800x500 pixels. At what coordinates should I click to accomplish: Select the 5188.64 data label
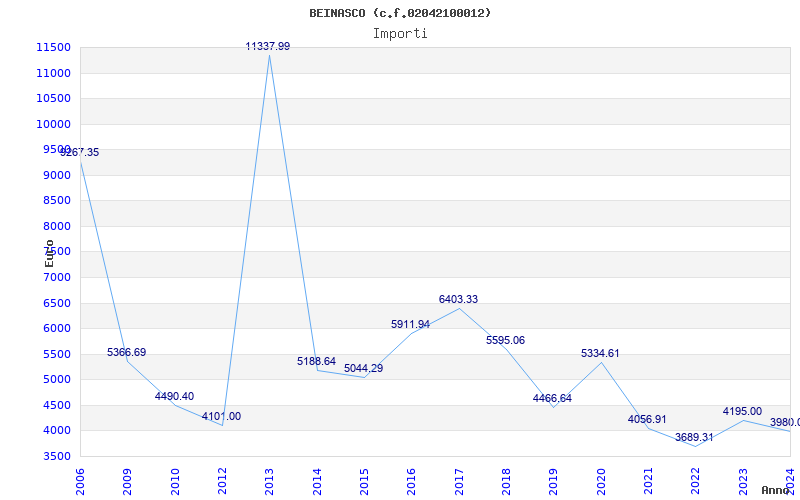316,361
